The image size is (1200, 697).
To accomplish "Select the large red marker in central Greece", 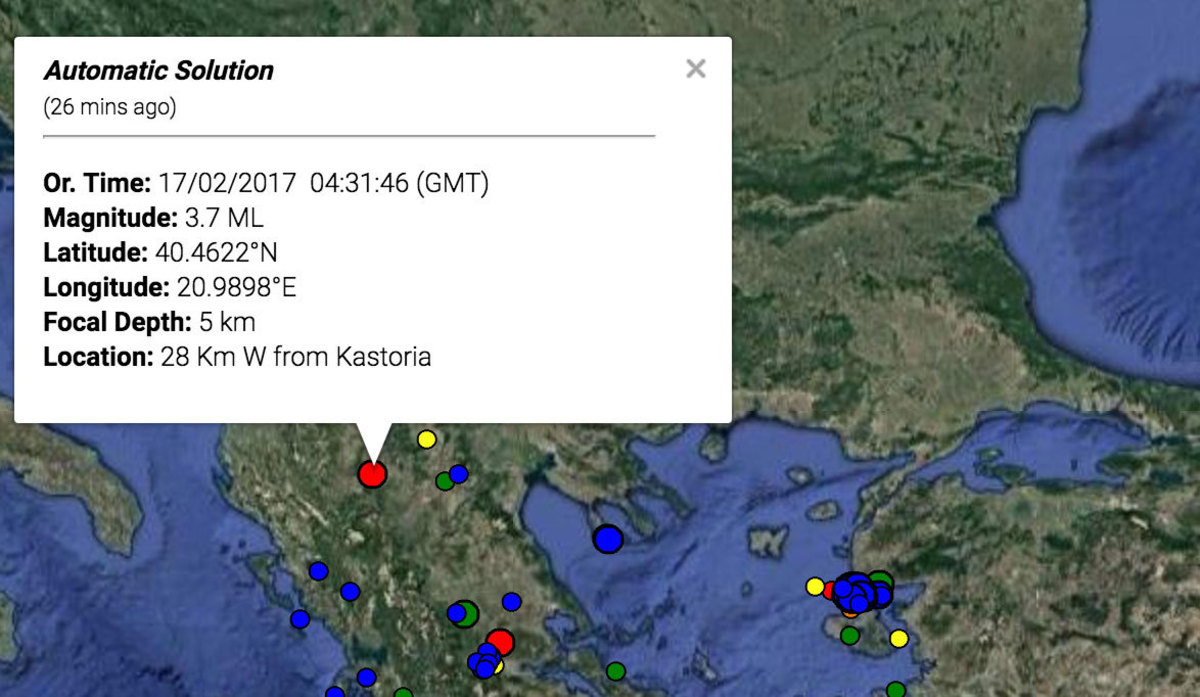I will [x=499, y=643].
